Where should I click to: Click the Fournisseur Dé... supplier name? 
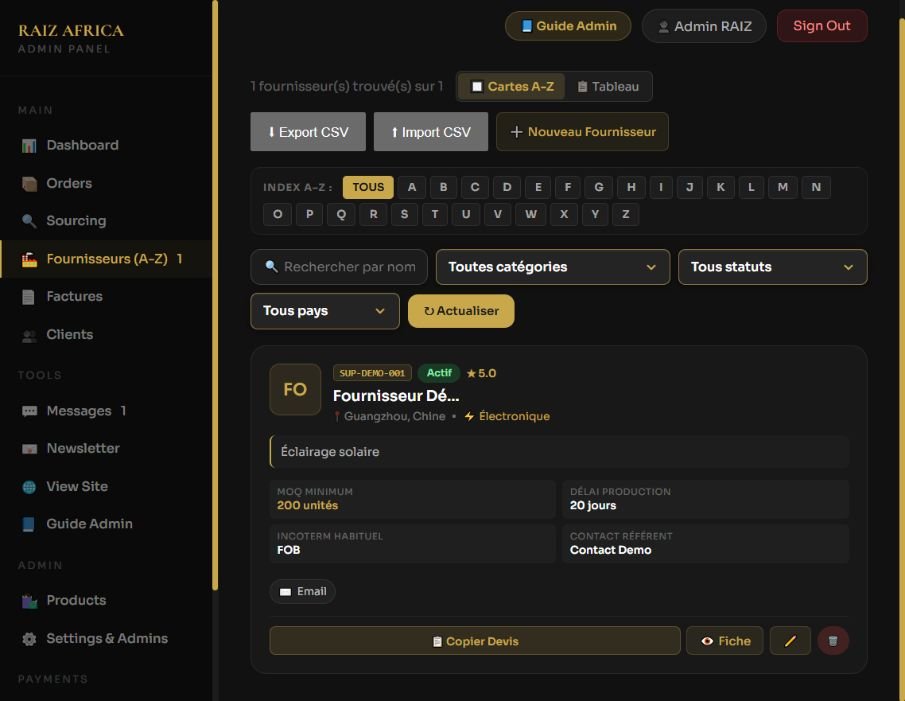pyautogui.click(x=396, y=396)
